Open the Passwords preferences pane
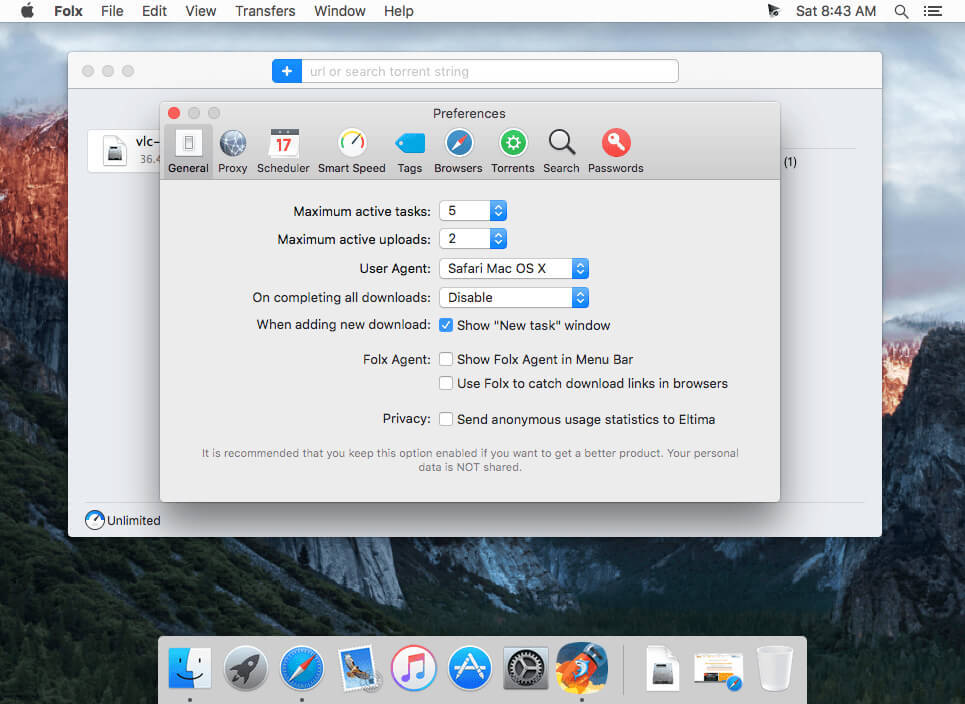The image size is (965, 704). tap(615, 151)
